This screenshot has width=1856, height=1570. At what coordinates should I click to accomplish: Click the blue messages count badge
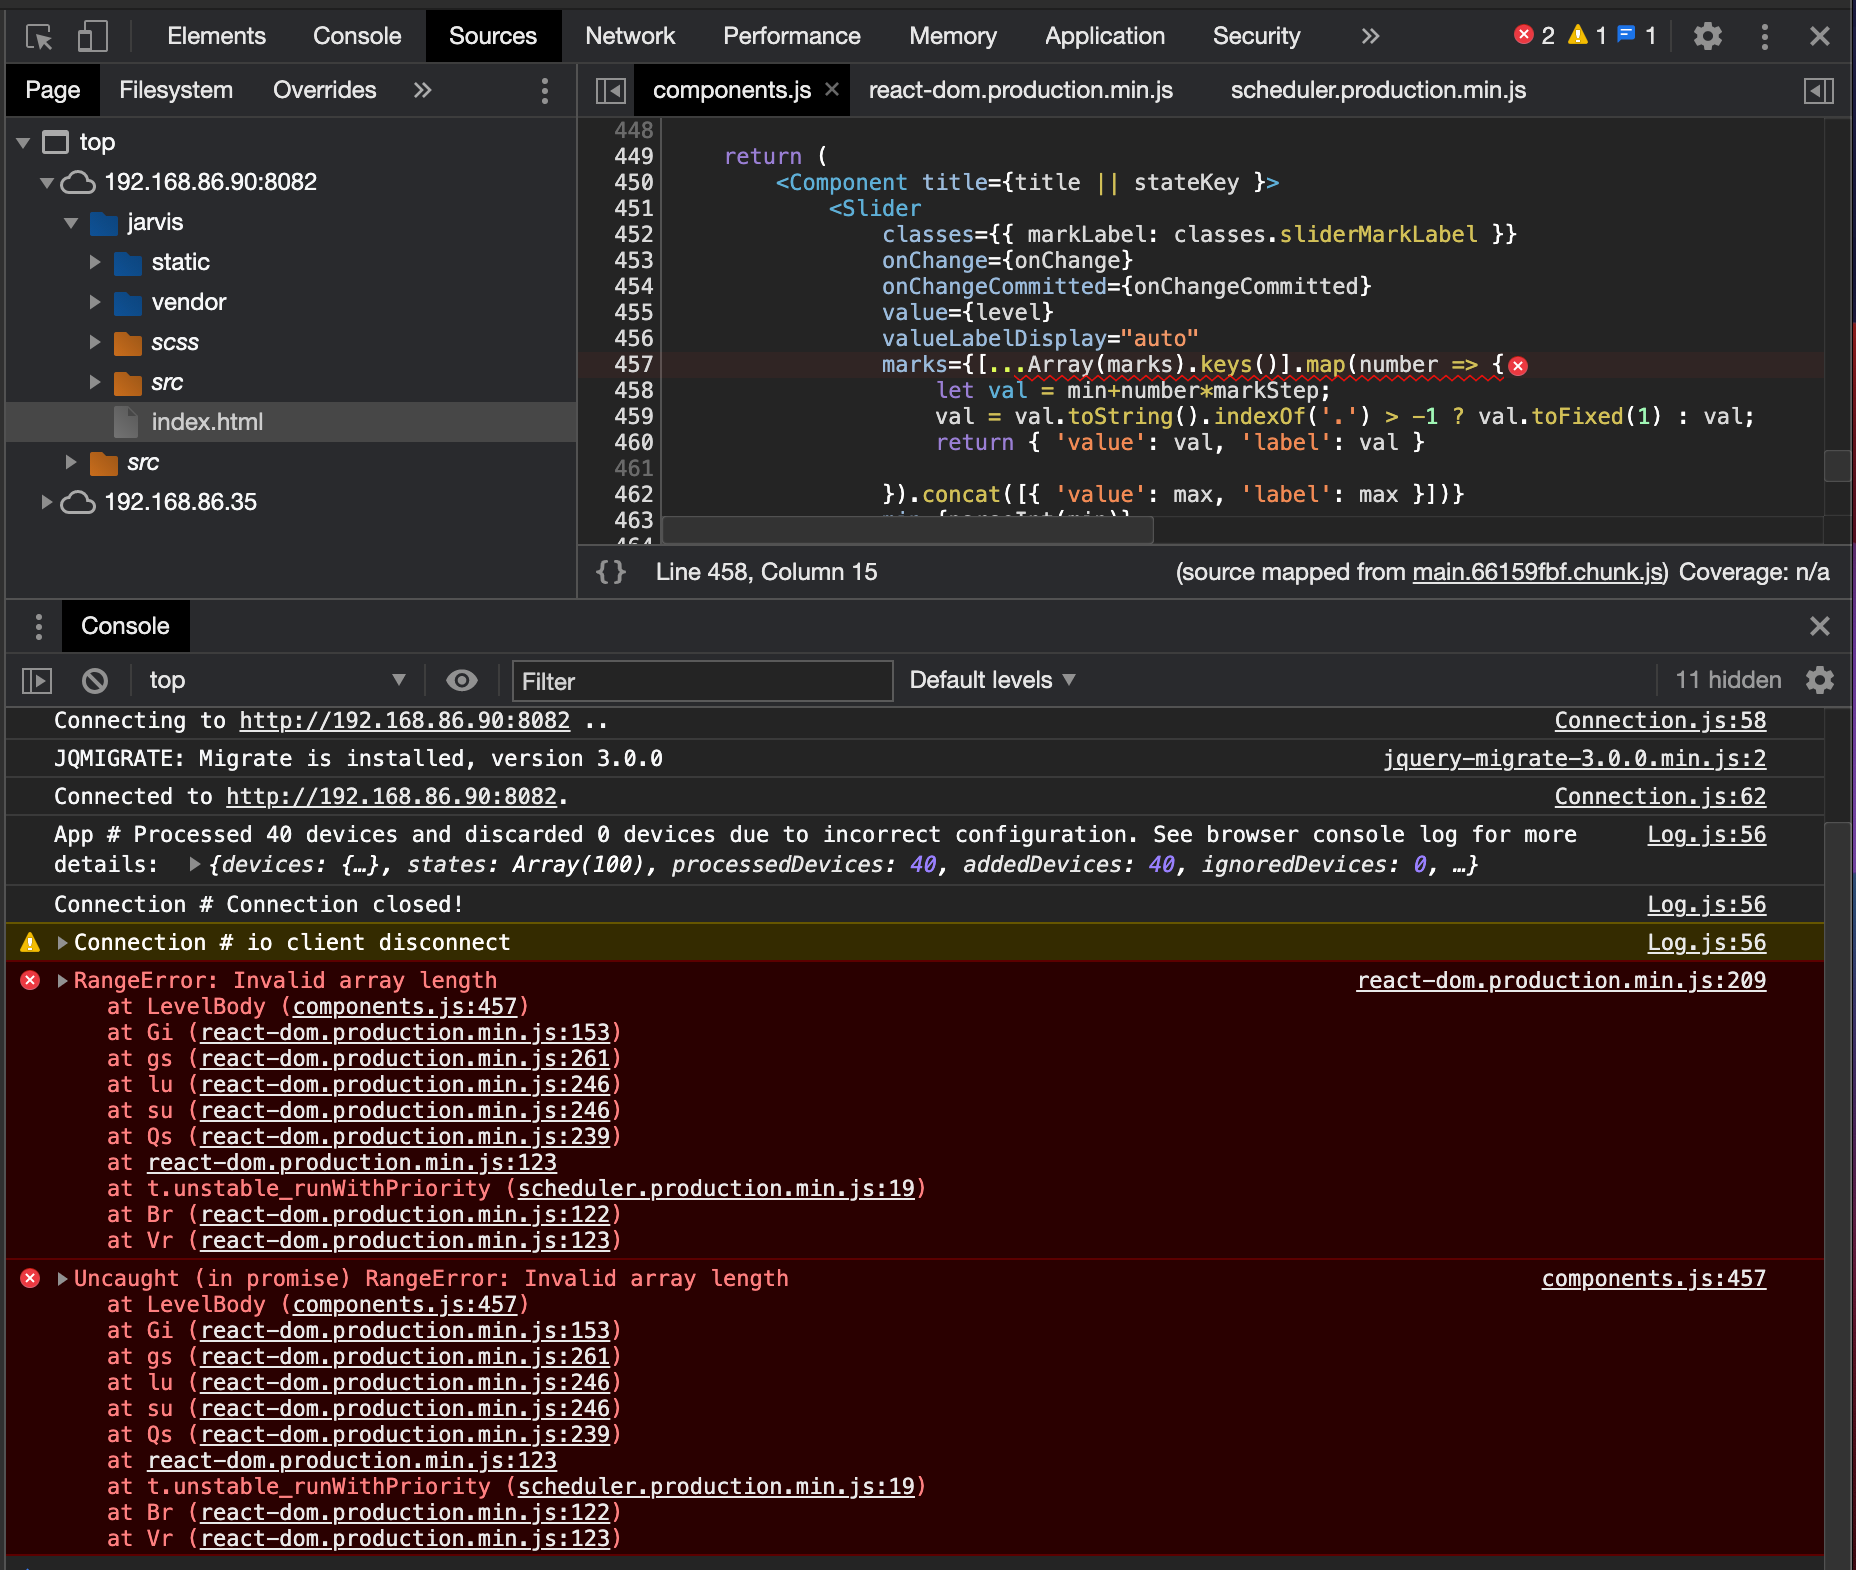click(x=1637, y=36)
